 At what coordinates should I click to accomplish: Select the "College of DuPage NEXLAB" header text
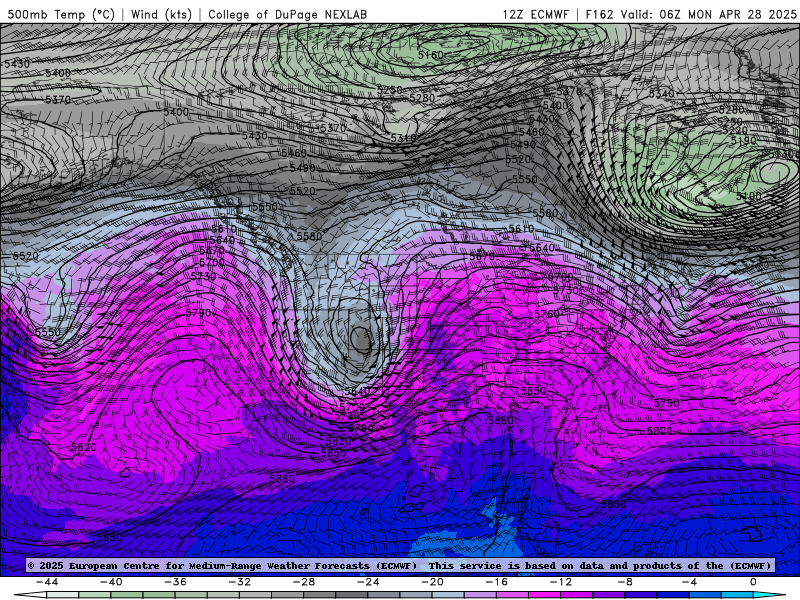pos(287,14)
